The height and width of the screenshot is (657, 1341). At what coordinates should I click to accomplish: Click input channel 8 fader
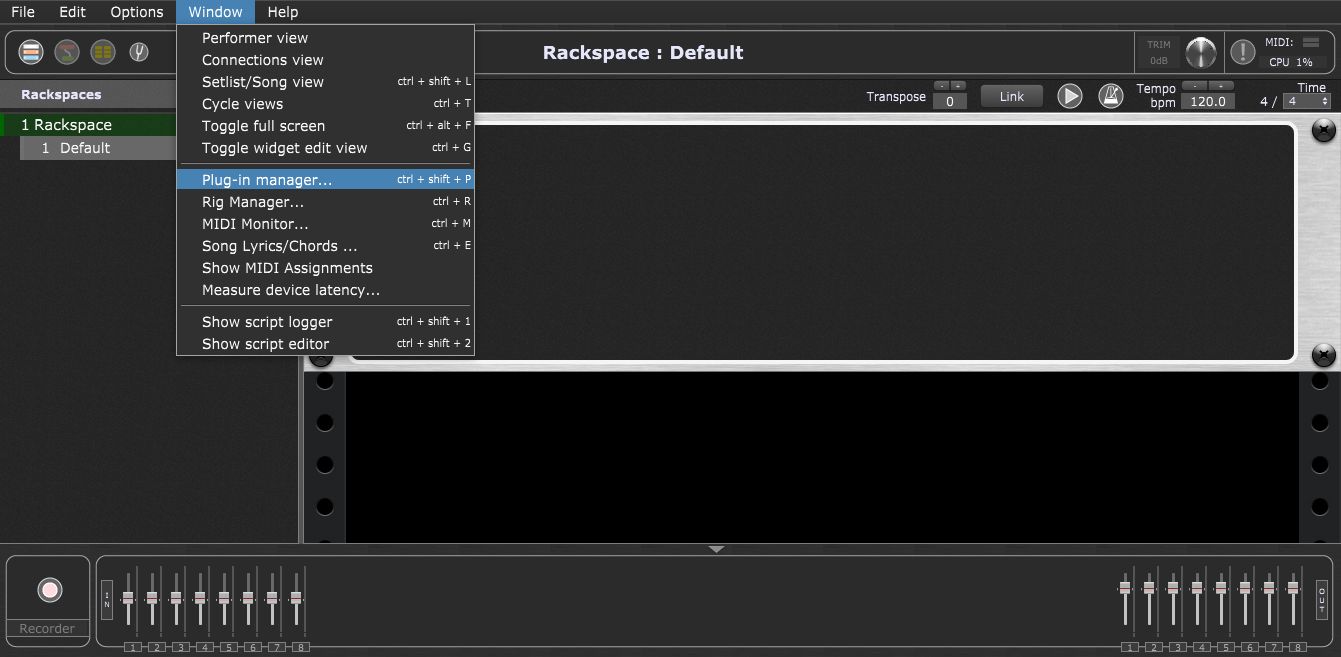(x=296, y=597)
